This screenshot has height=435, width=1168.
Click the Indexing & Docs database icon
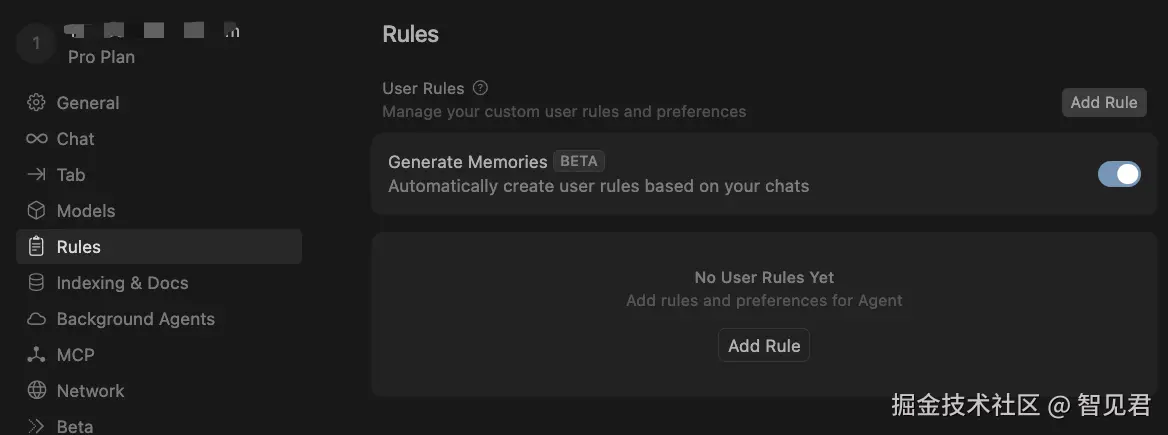tap(36, 283)
